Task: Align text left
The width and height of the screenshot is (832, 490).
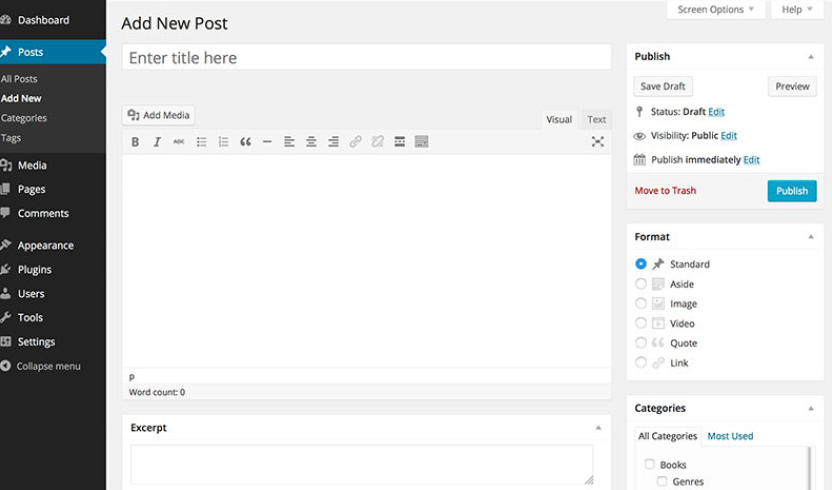Action: [x=289, y=142]
